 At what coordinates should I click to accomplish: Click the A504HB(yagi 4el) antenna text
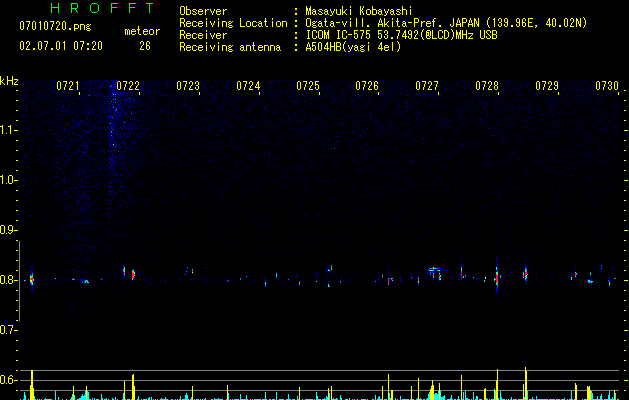353,47
